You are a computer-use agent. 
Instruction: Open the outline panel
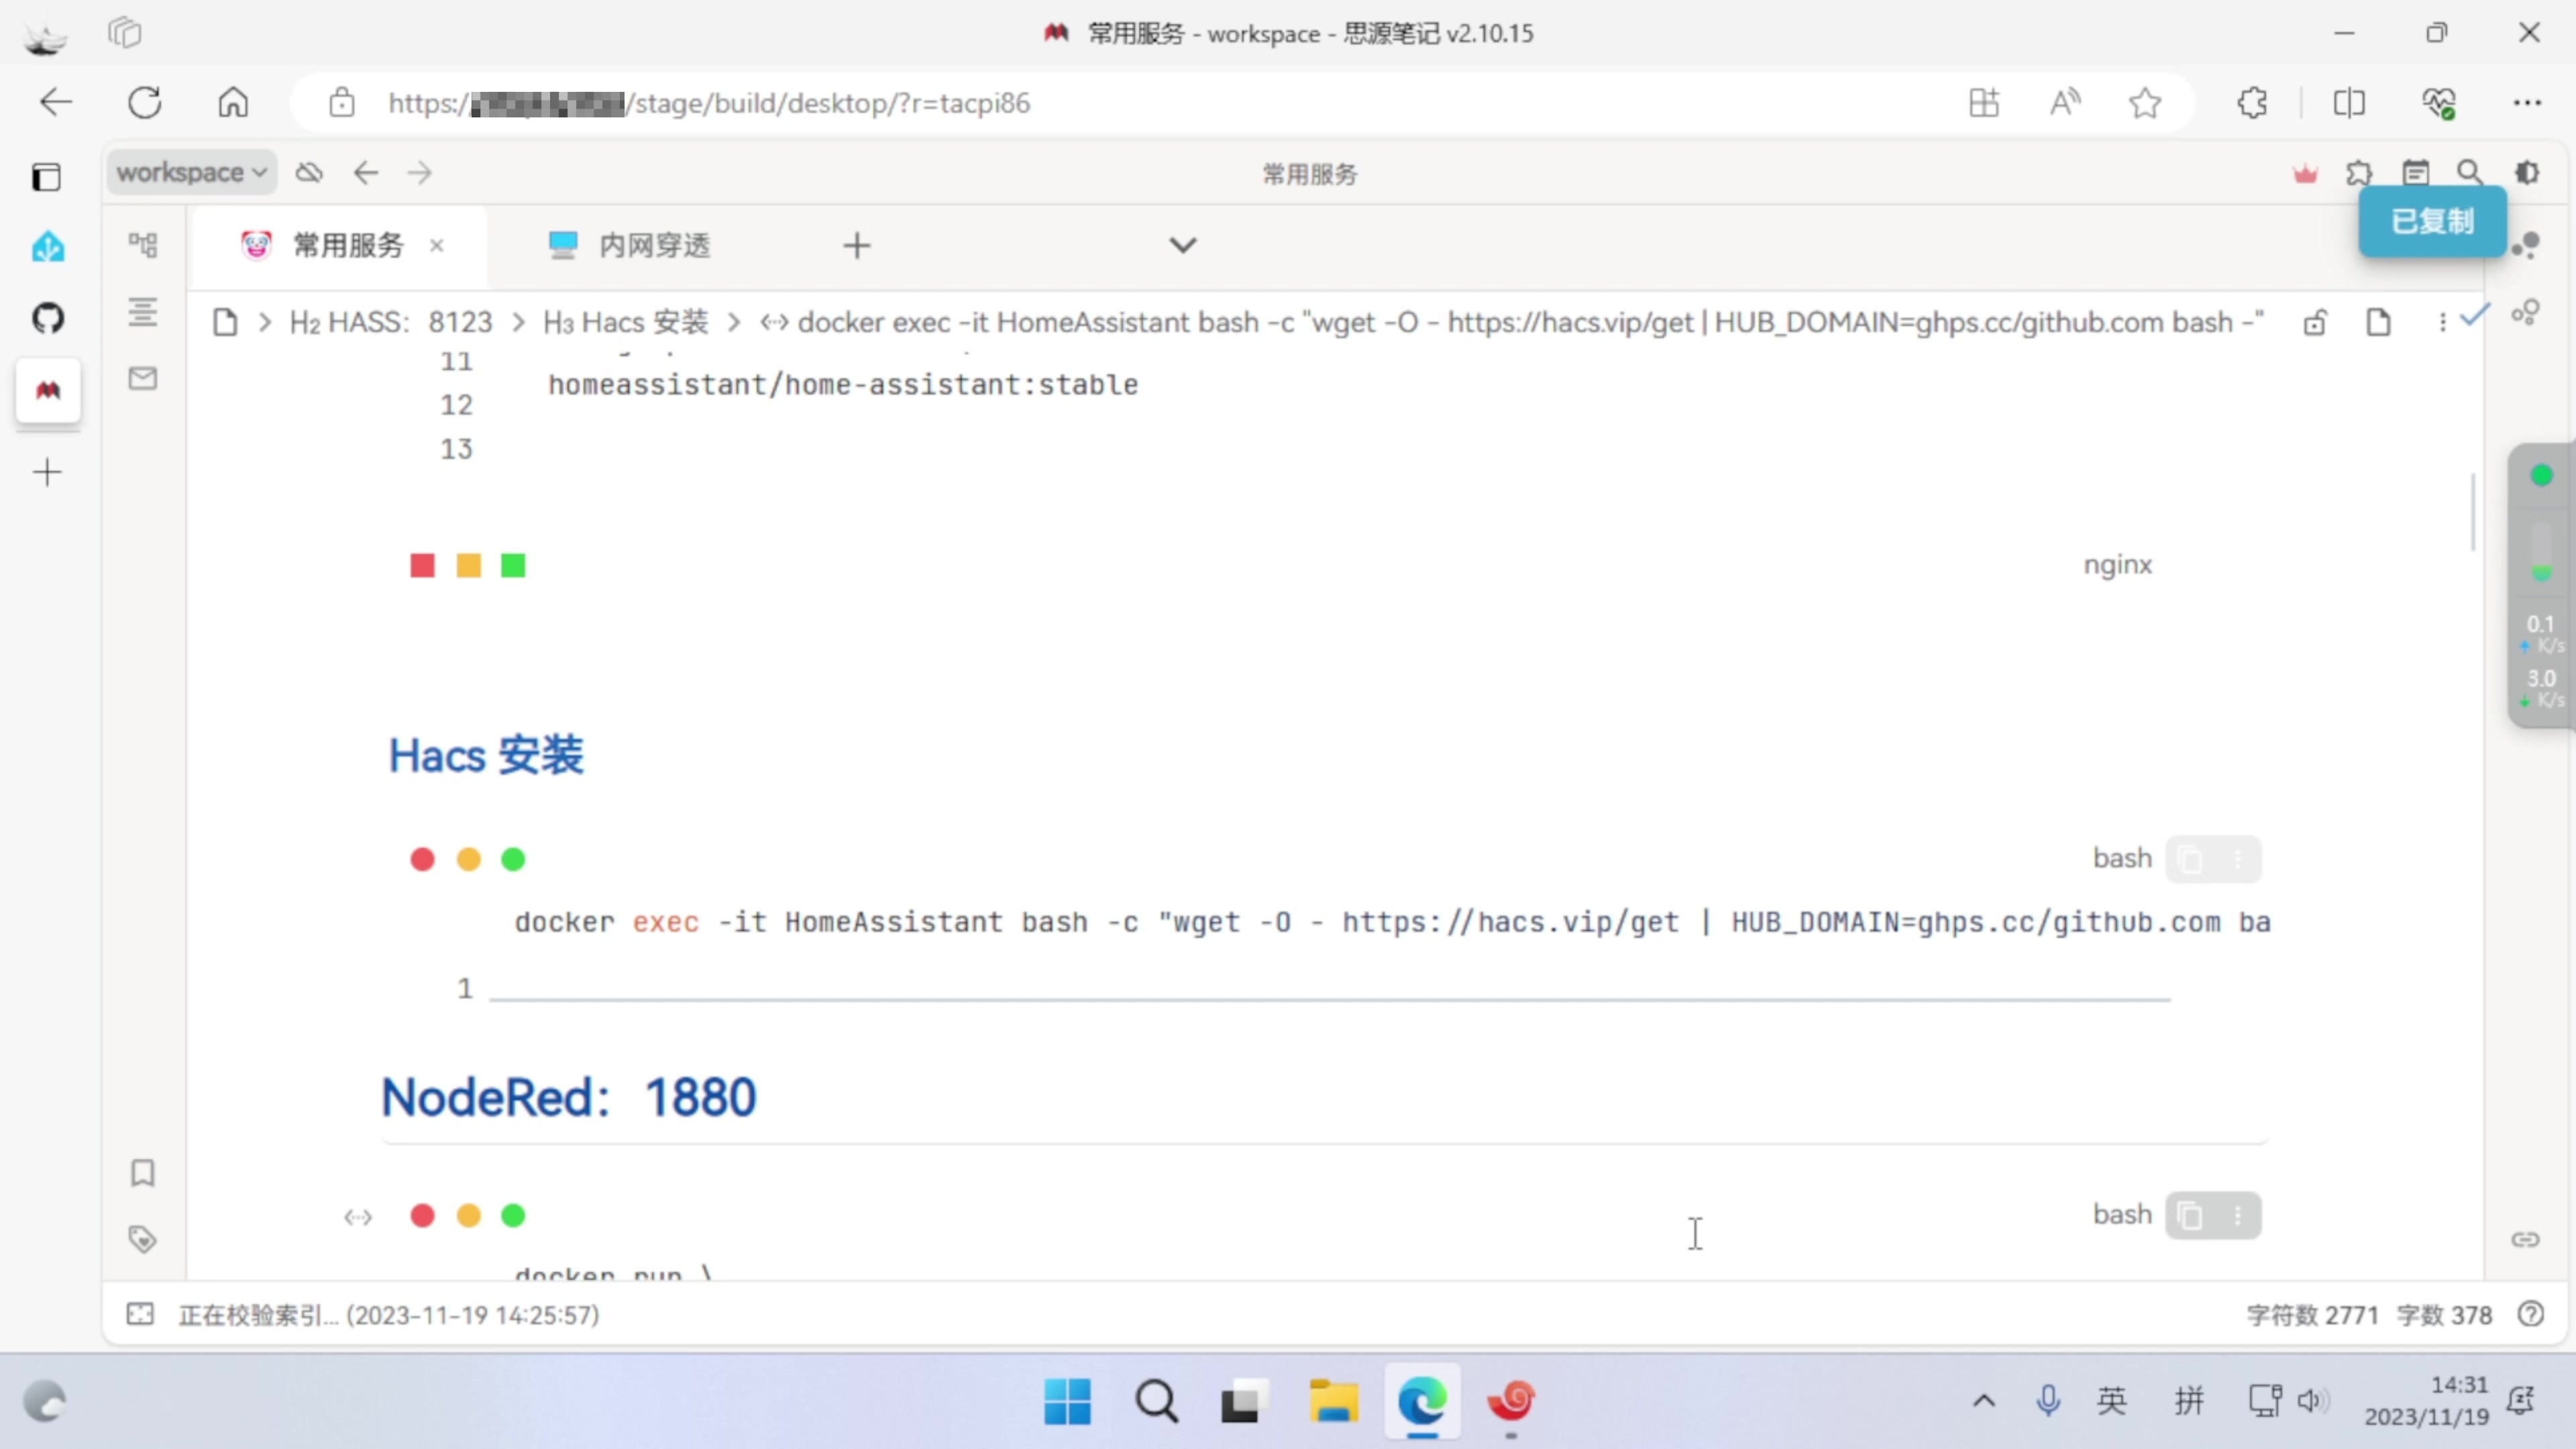(143, 312)
